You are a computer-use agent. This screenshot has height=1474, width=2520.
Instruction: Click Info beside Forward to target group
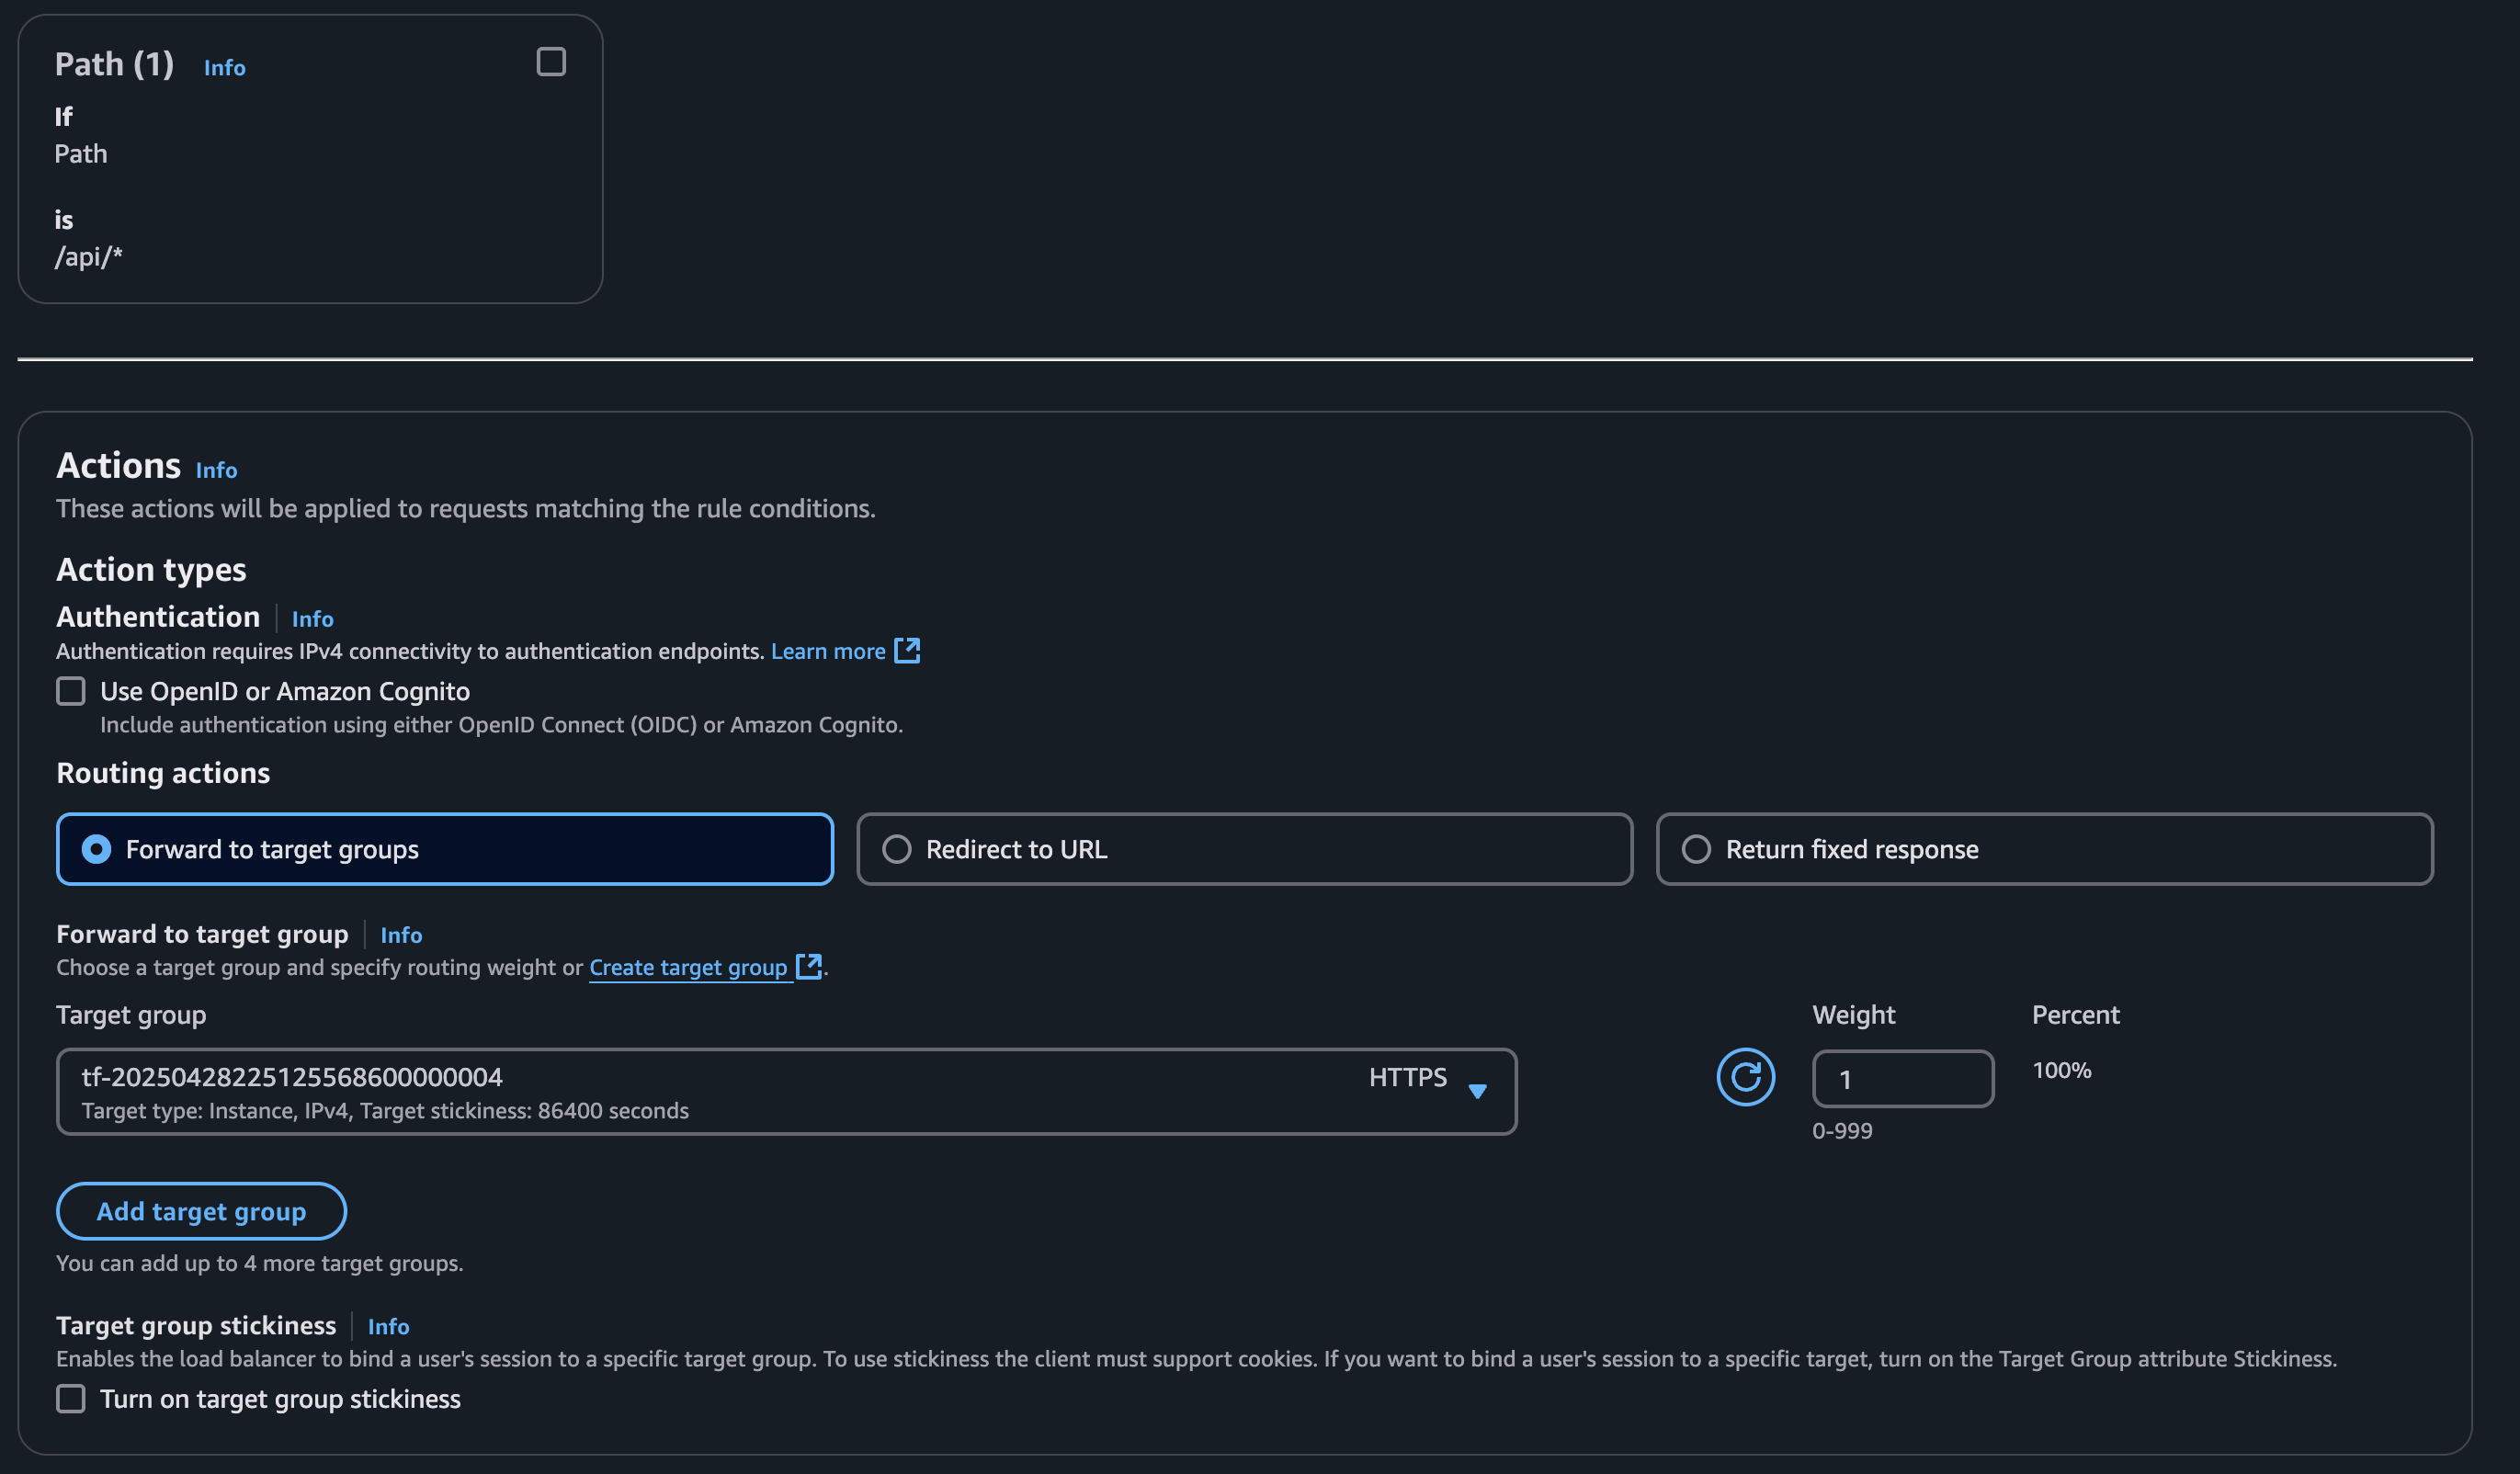[x=401, y=935]
